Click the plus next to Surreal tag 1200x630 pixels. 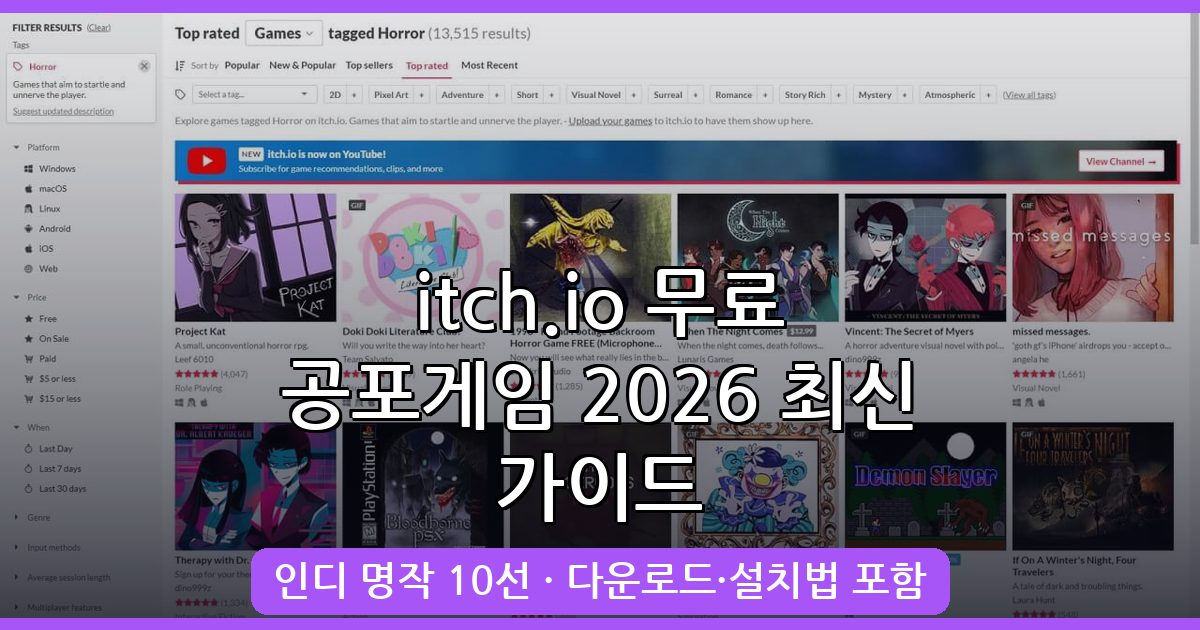pyautogui.click(x=695, y=95)
